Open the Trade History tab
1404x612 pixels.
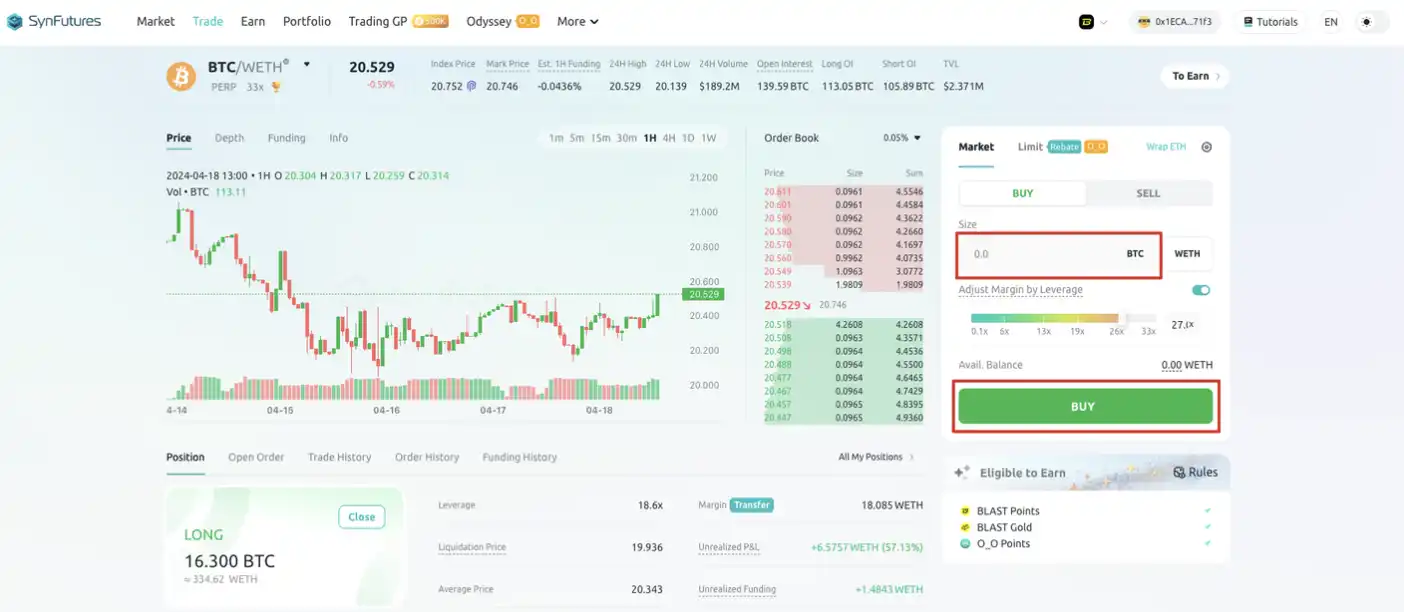coord(339,457)
